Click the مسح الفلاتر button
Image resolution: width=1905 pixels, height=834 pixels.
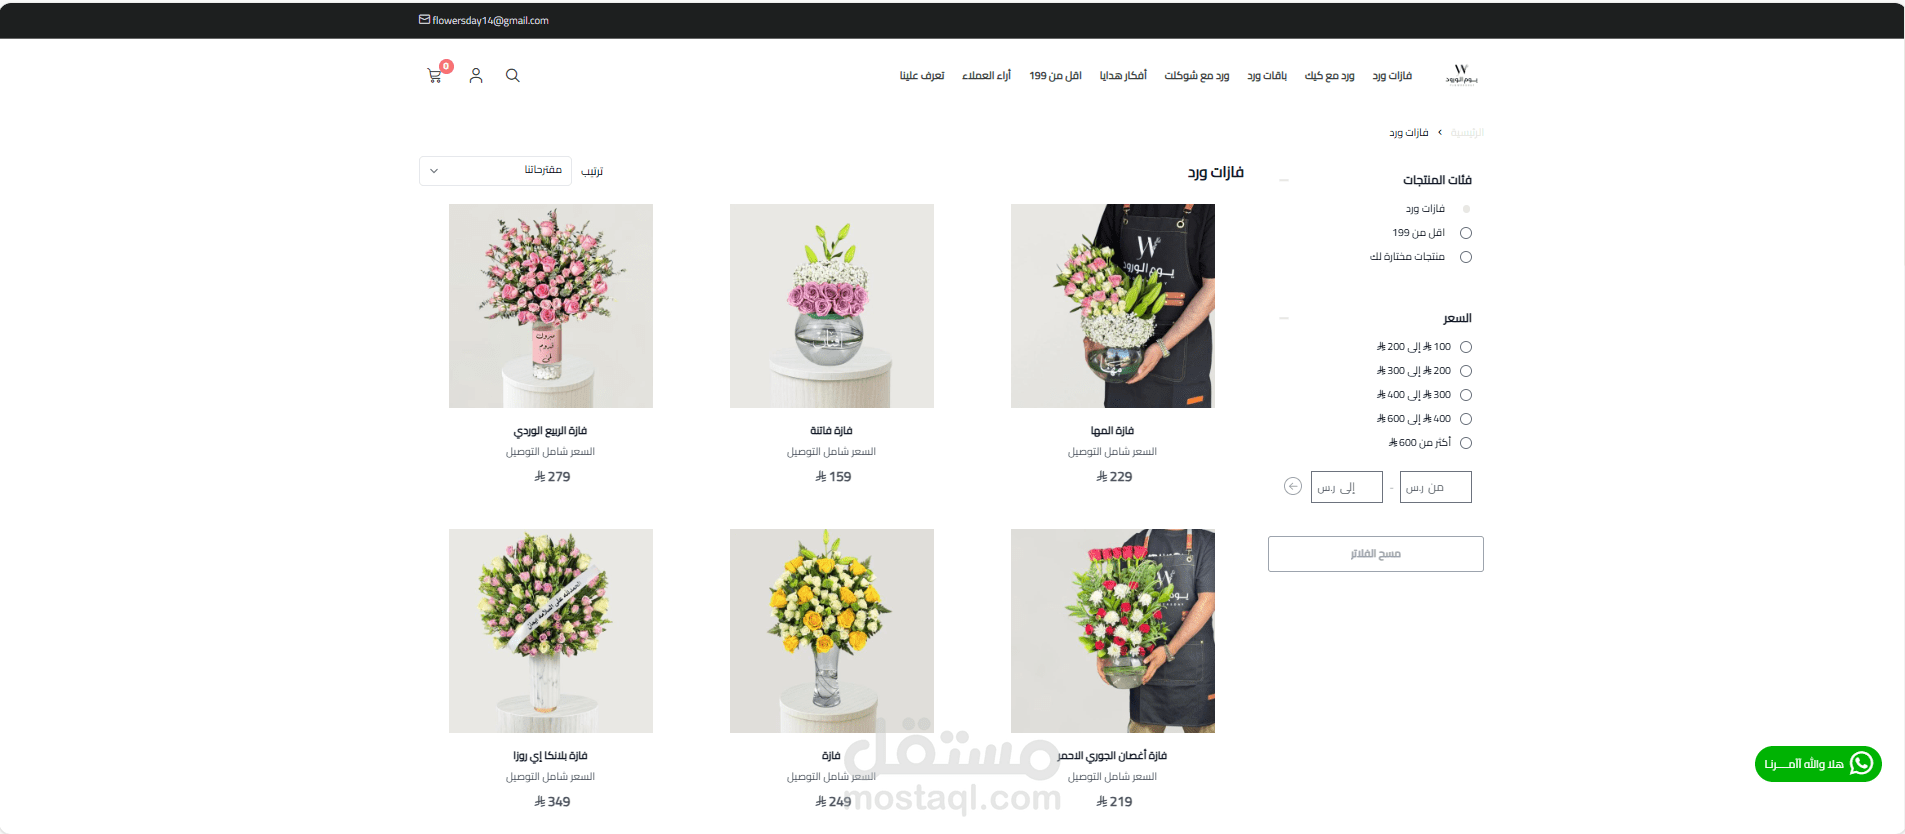click(1376, 554)
